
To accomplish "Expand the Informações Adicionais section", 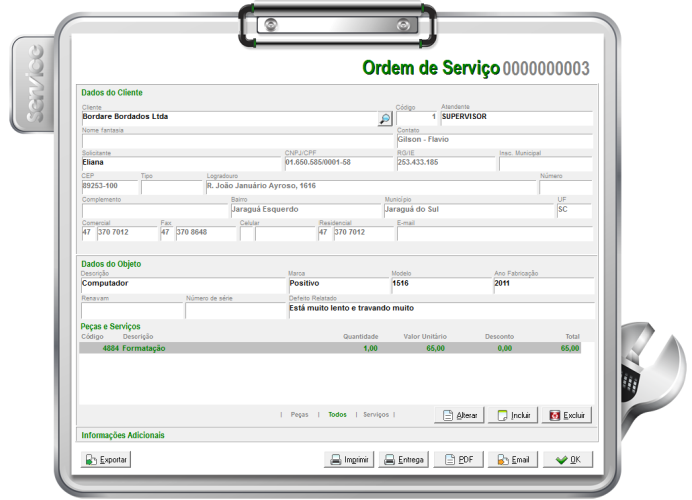I will [123, 436].
